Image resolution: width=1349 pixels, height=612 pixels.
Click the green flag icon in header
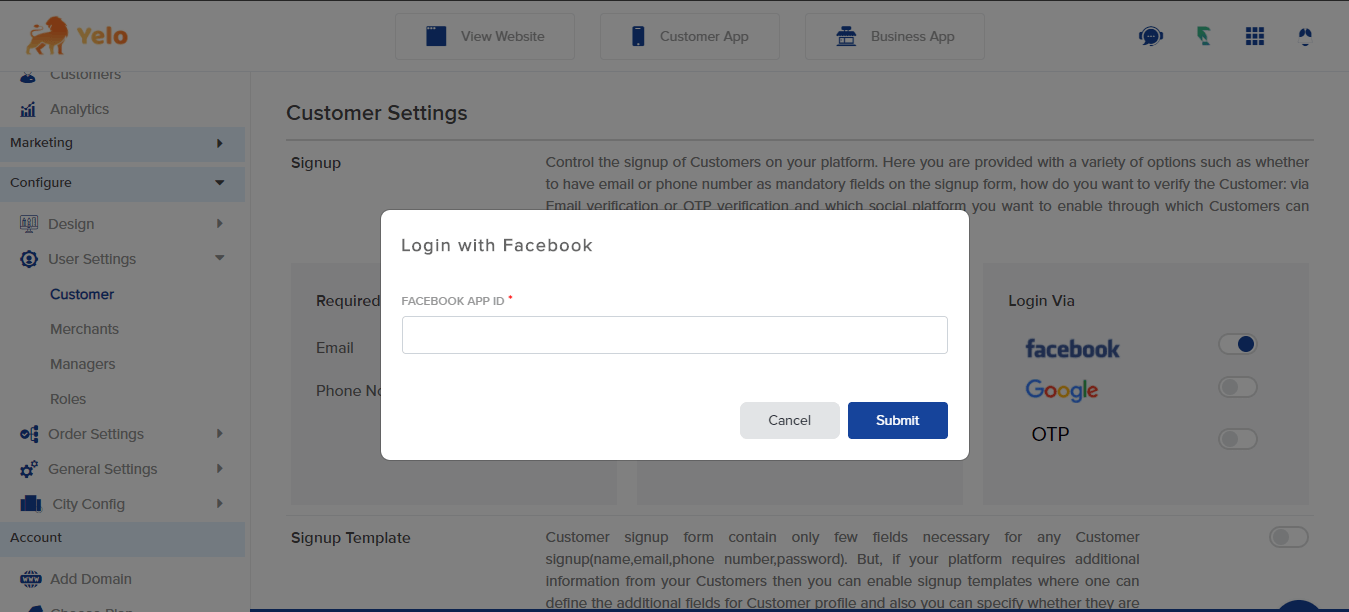(1204, 37)
